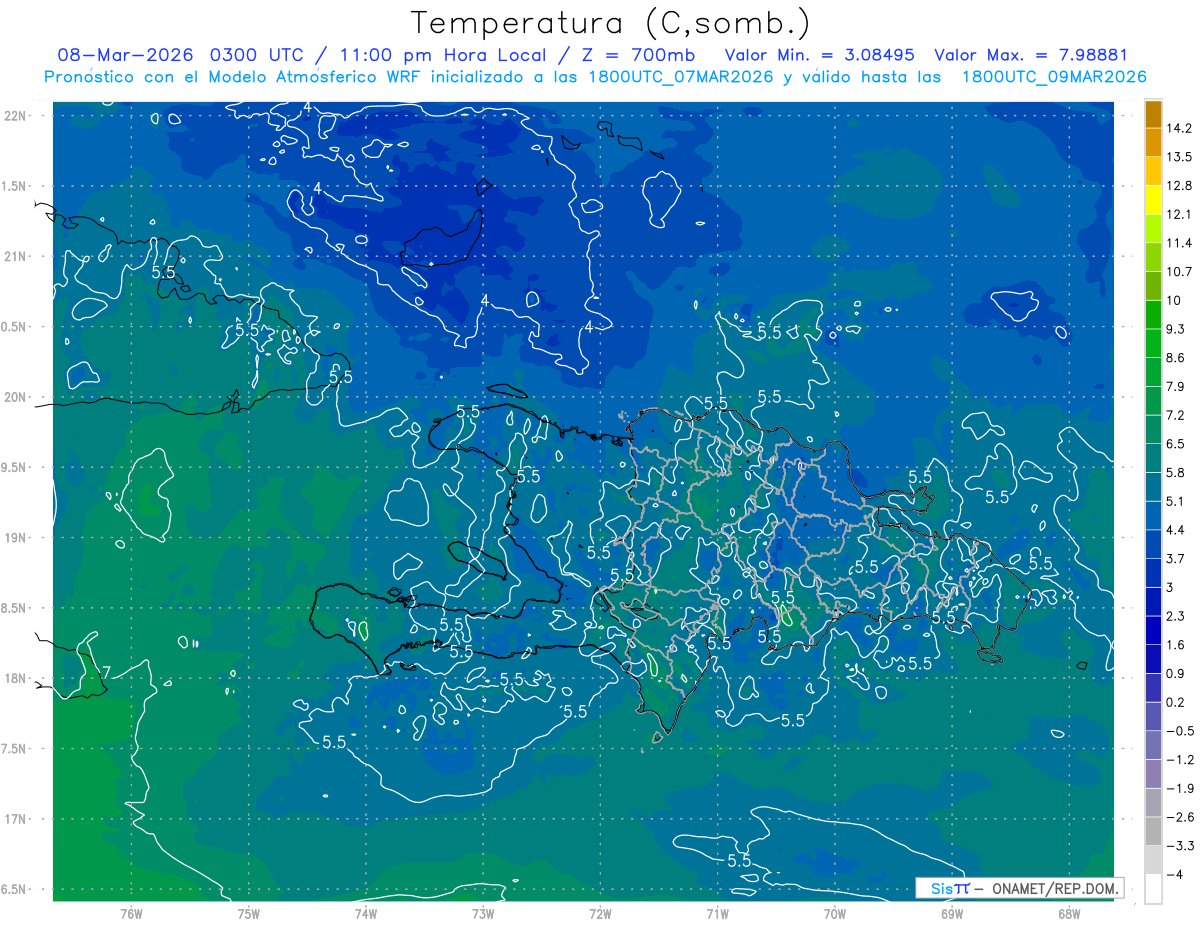Pick the green legend swatch between 10 and 9.3
1200x927 pixels.
tap(1153, 315)
